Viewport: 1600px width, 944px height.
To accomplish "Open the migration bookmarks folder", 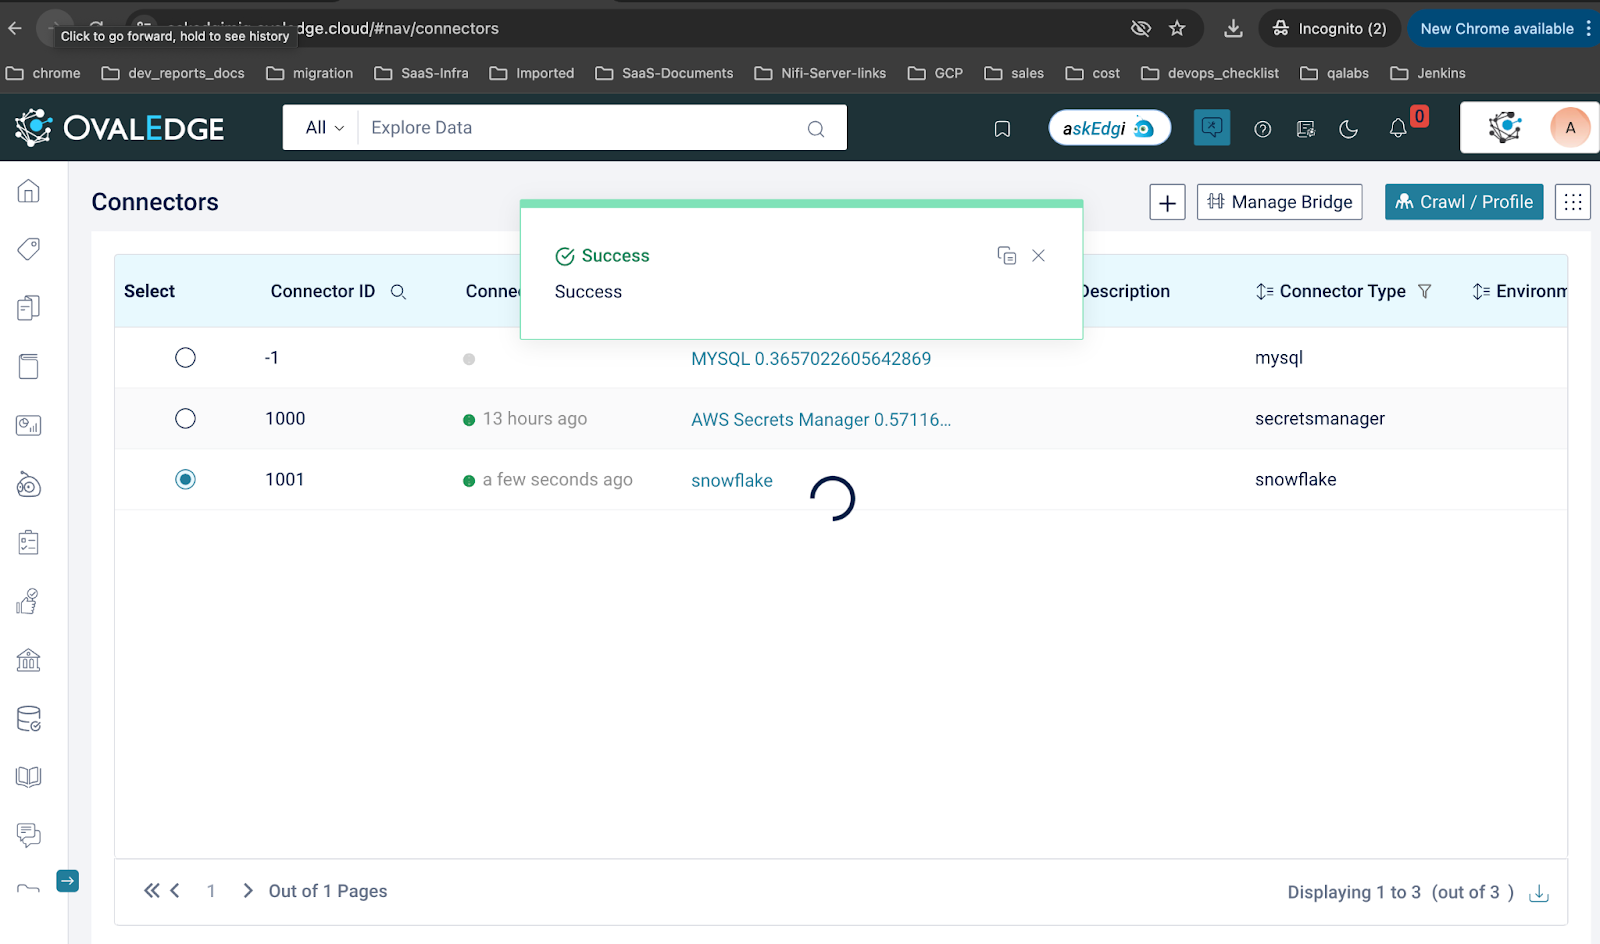I will coord(310,73).
